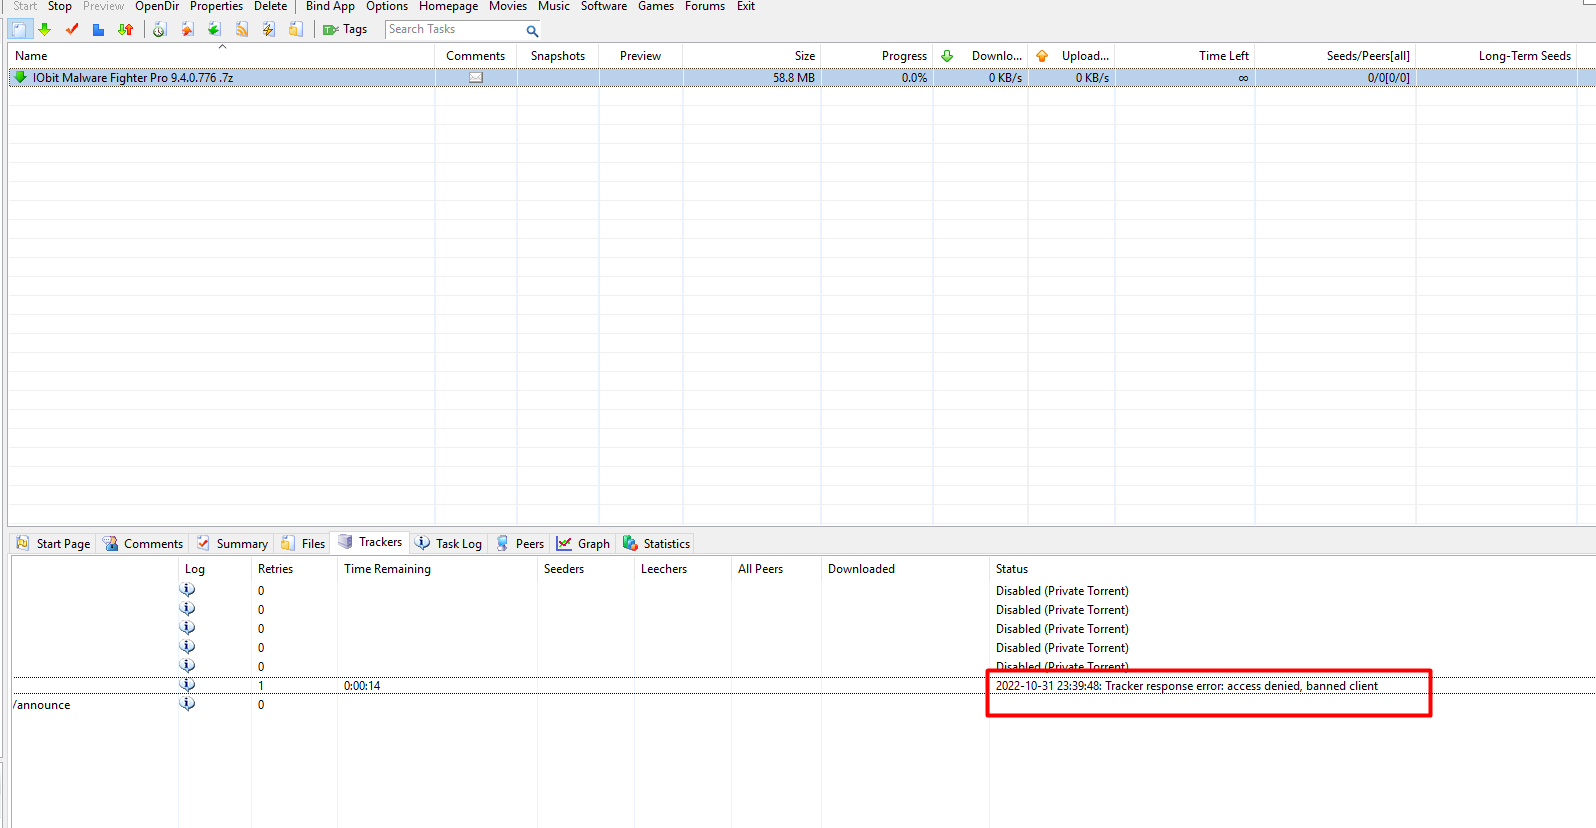The width and height of the screenshot is (1596, 828).
Task: Switch to the Summary tab
Action: point(232,543)
